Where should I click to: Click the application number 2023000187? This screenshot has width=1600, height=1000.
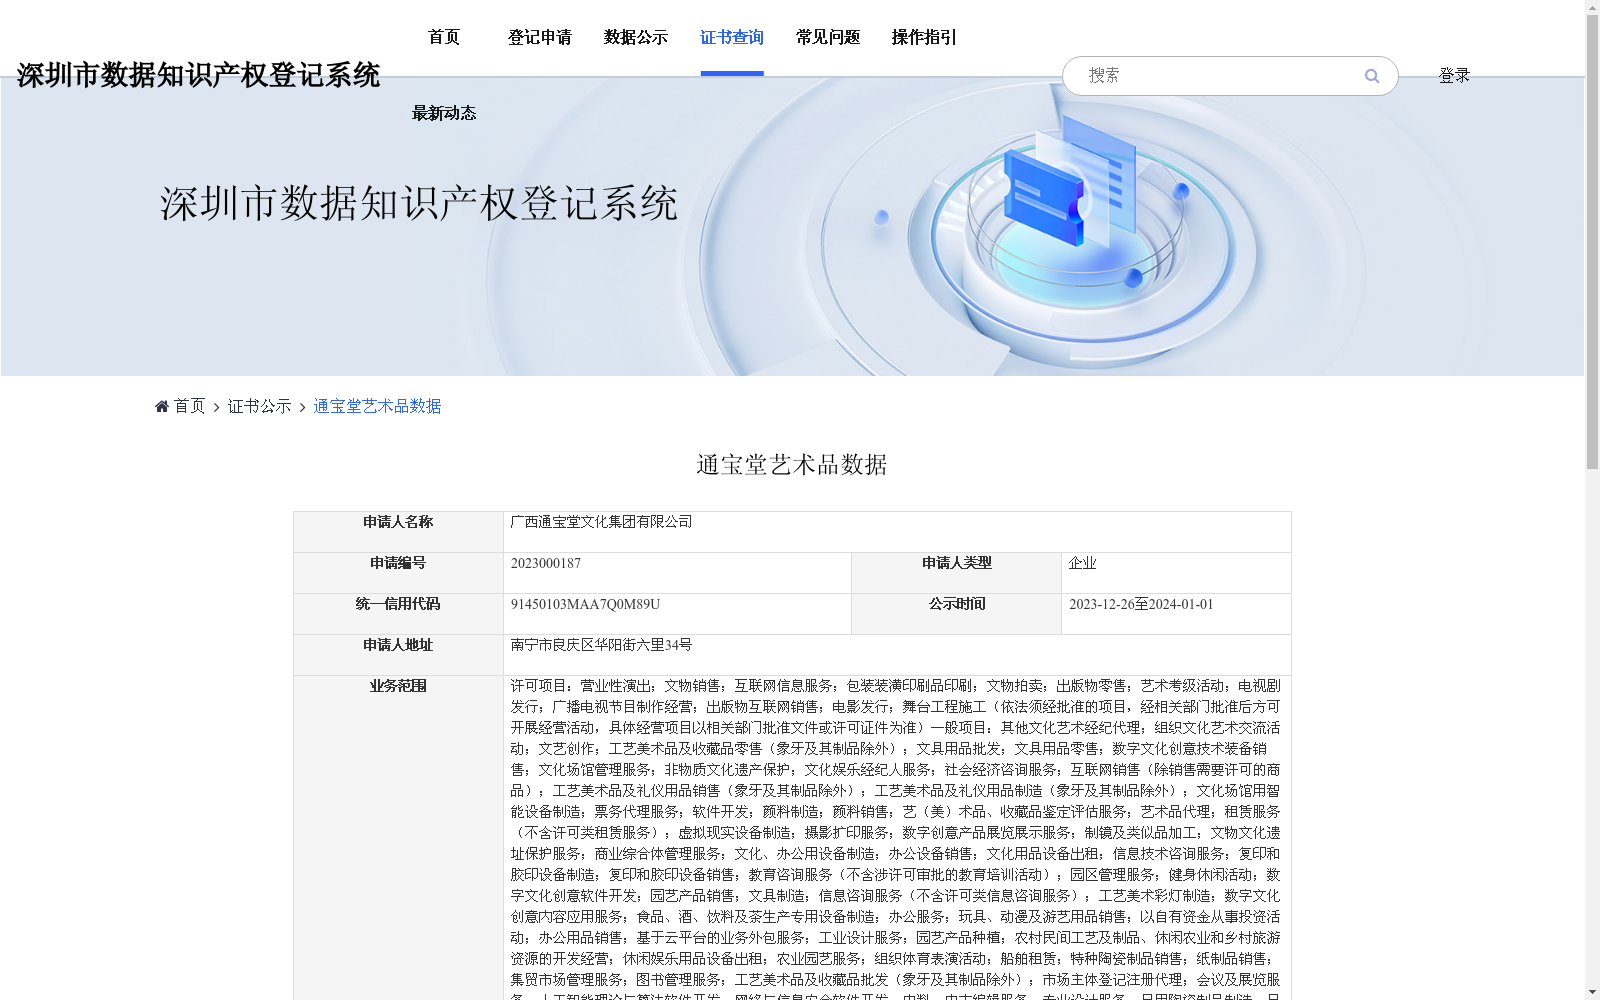pos(546,563)
